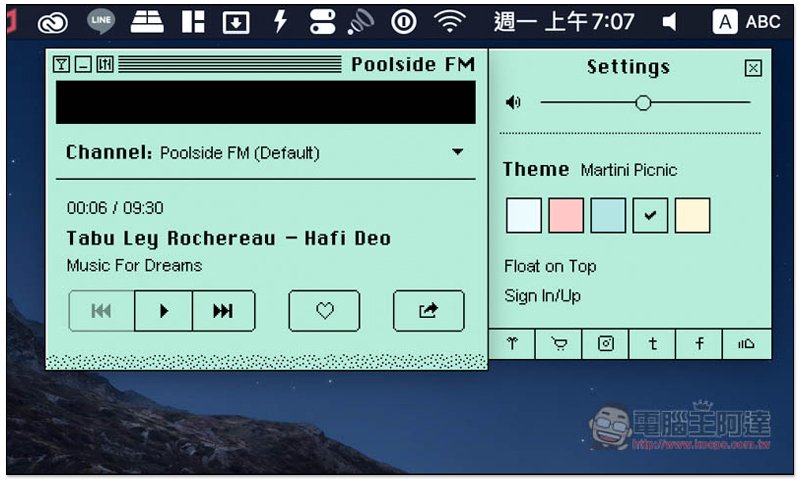Viewport: 800px width, 480px height.
Task: Open the shopping cart store icon
Action: pyautogui.click(x=559, y=344)
